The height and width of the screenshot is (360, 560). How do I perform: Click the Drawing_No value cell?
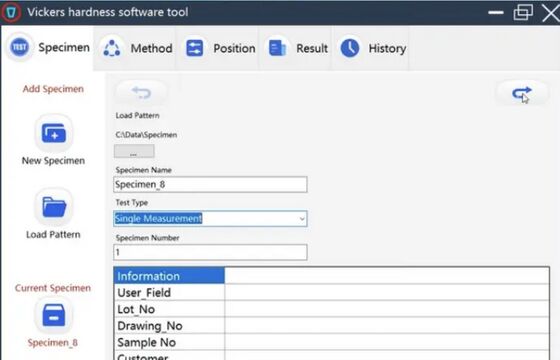pyautogui.click(x=387, y=326)
